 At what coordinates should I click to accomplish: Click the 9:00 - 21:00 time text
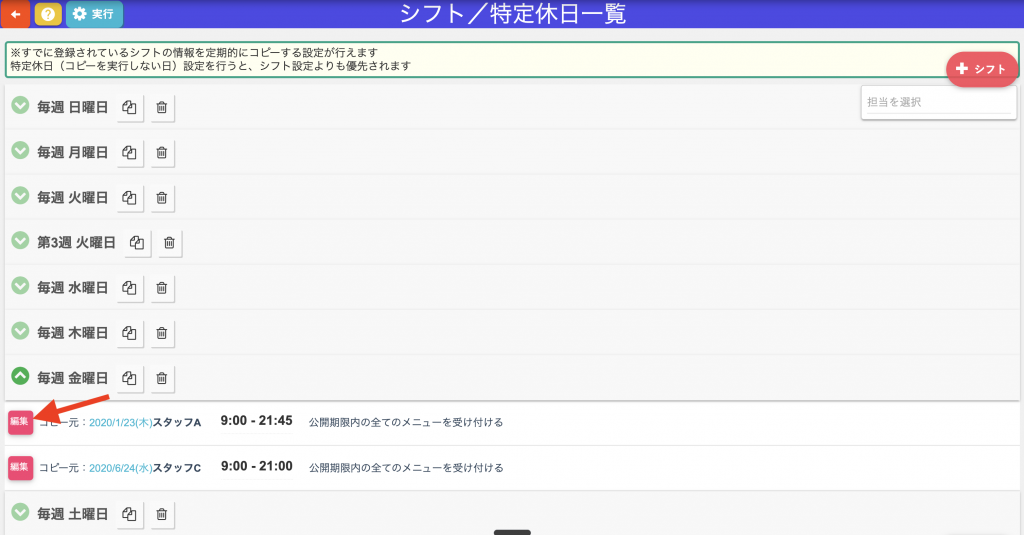click(x=256, y=466)
